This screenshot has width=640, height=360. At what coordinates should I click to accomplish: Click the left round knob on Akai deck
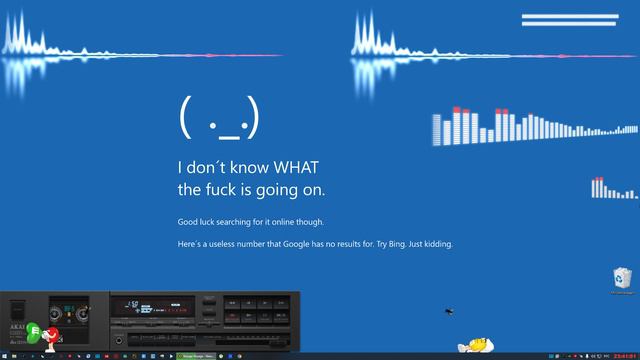click(x=56, y=314)
